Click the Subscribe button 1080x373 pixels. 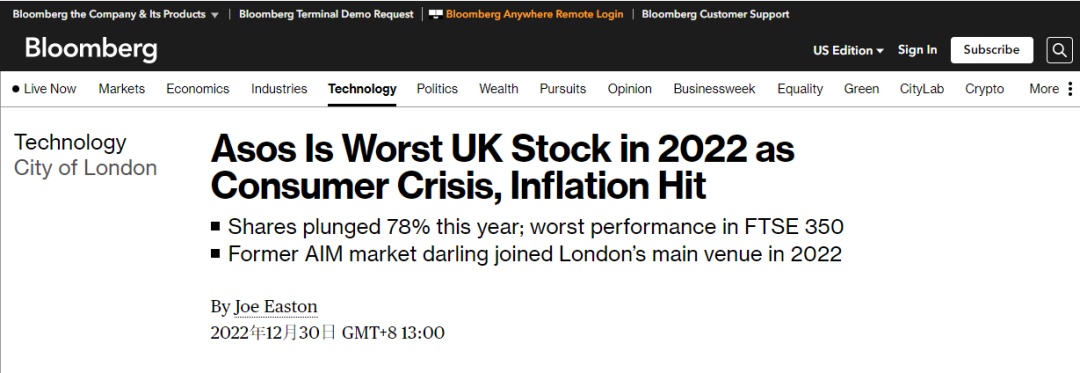(992, 50)
